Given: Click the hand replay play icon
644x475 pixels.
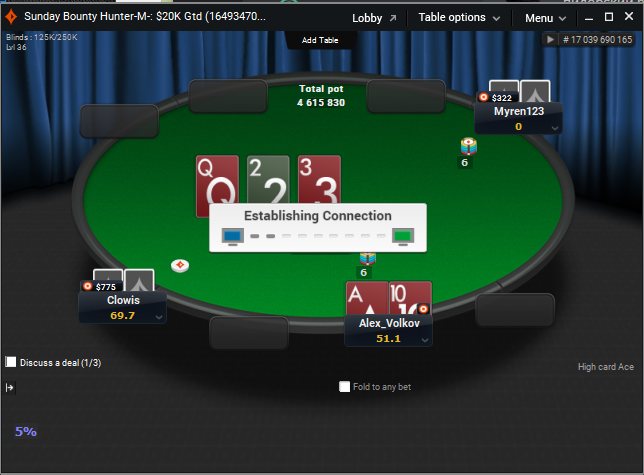Looking at the screenshot, I should (x=550, y=39).
